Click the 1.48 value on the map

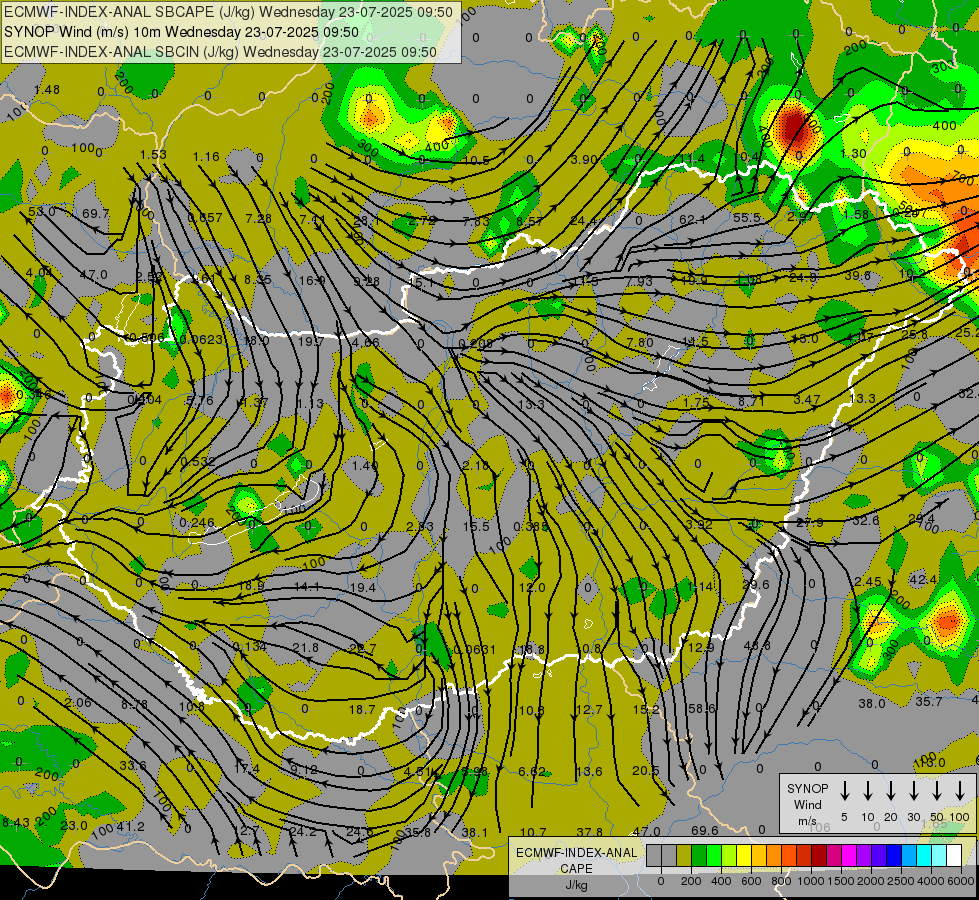[47, 89]
